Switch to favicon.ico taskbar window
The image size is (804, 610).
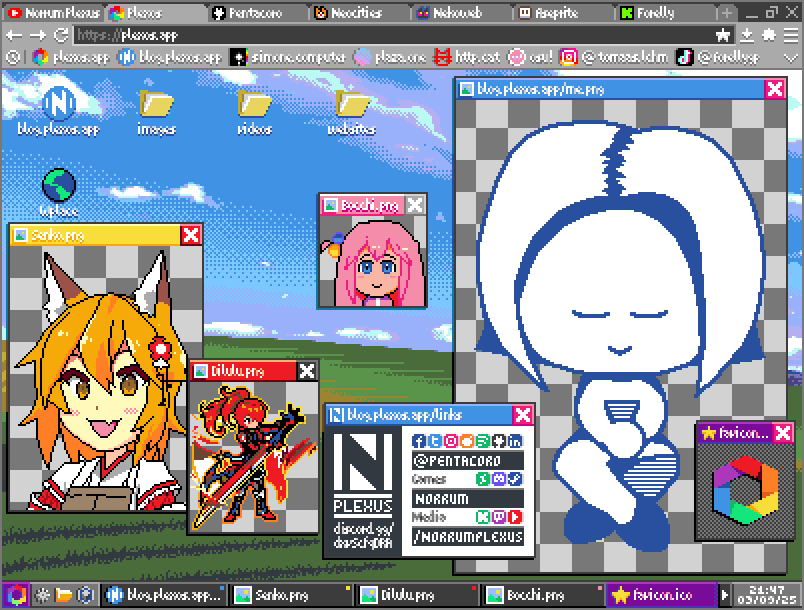[x=661, y=595]
